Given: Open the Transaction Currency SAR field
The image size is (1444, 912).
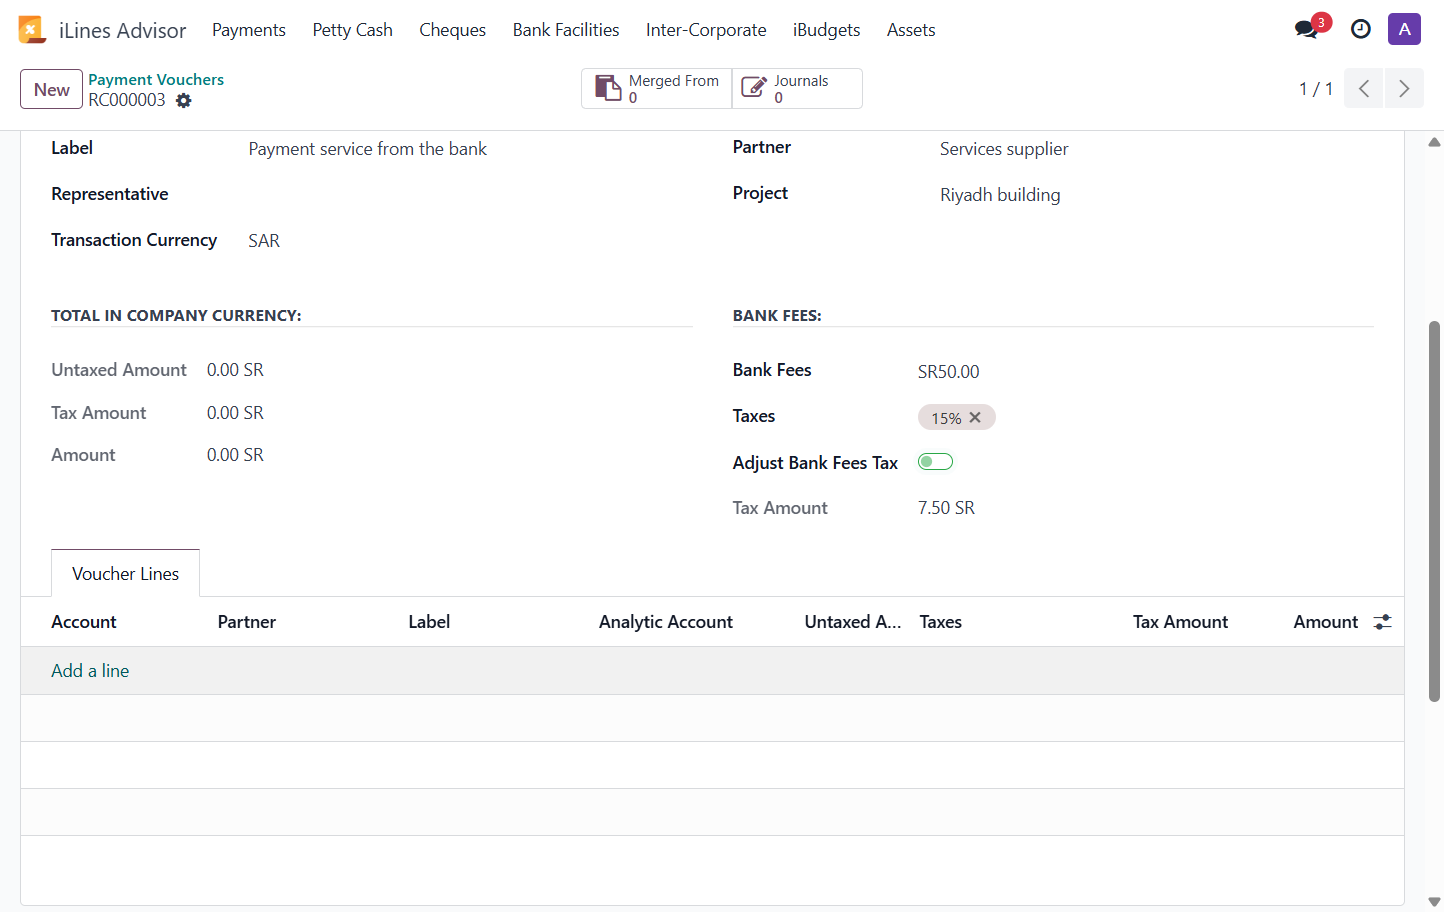Looking at the screenshot, I should [x=264, y=241].
